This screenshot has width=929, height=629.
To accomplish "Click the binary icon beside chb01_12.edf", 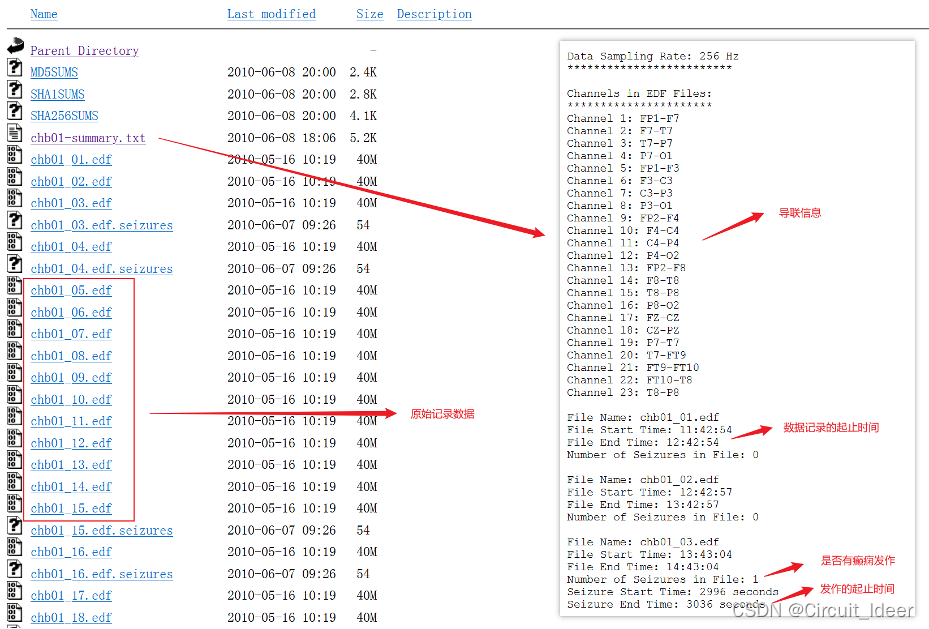I will tap(15, 438).
